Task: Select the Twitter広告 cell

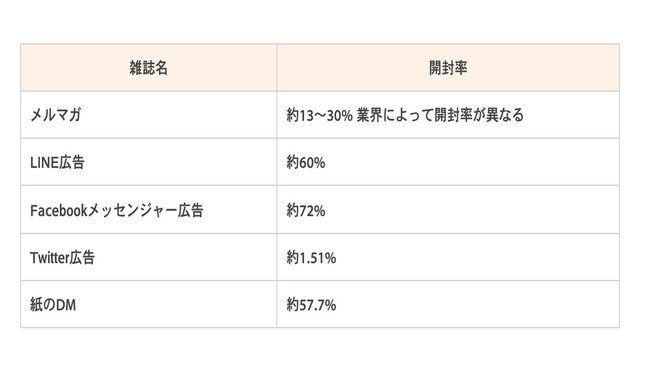Action: tap(148, 257)
